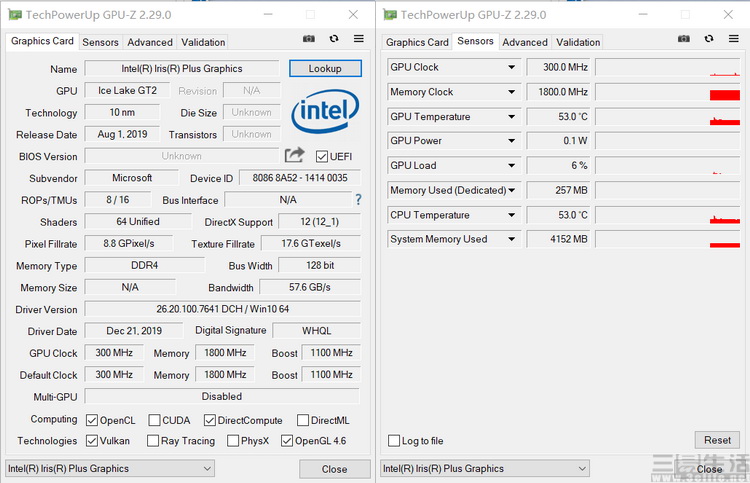Click the Driver Version field
Screen dimensions: 750x483
(222, 309)
